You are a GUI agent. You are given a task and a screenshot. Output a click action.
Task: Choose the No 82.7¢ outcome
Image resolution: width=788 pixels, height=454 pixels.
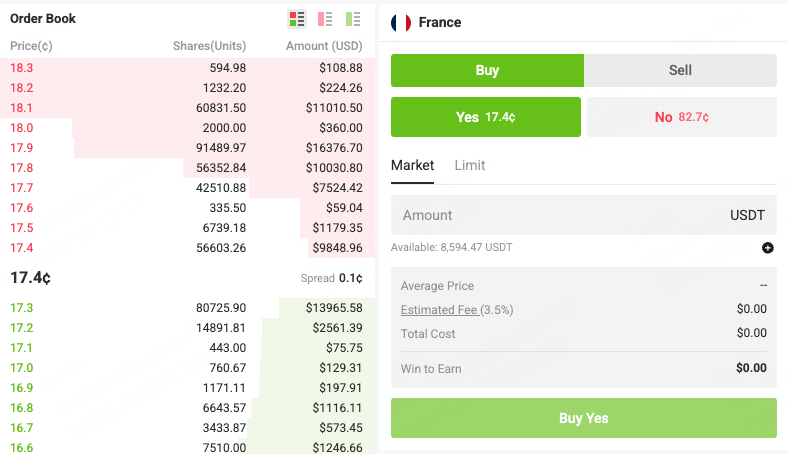pyautogui.click(x=681, y=117)
